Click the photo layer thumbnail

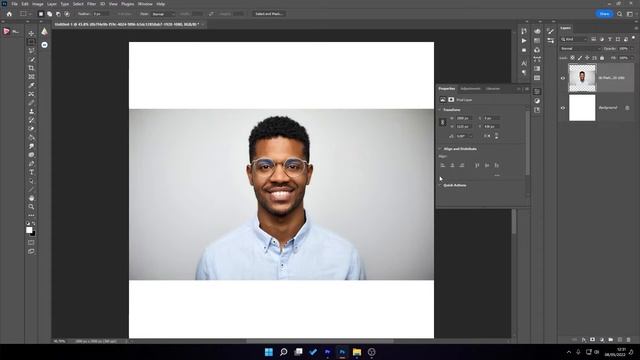582,78
